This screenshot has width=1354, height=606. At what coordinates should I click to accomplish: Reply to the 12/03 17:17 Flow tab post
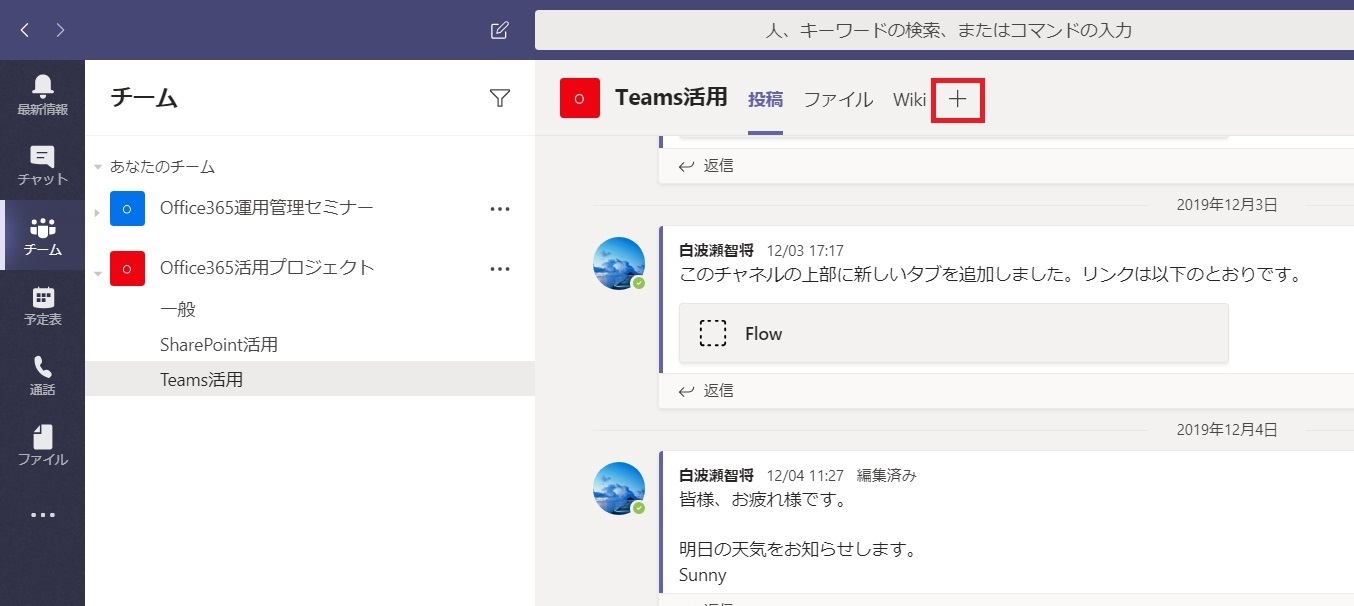click(706, 390)
